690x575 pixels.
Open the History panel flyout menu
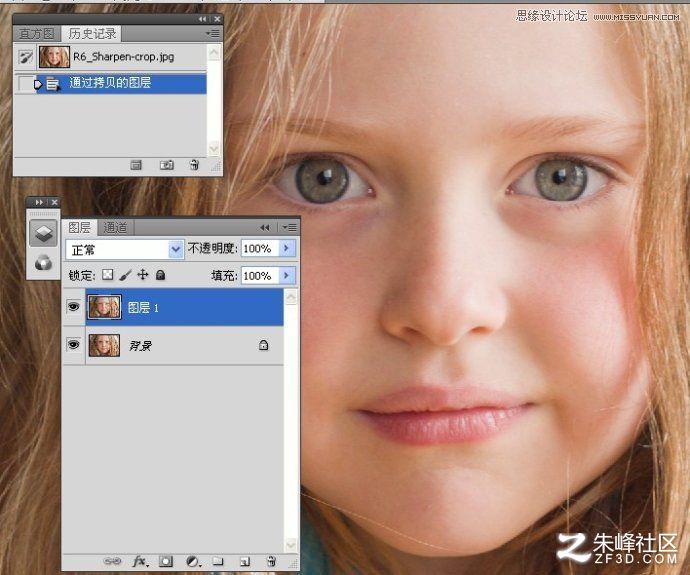click(213, 33)
